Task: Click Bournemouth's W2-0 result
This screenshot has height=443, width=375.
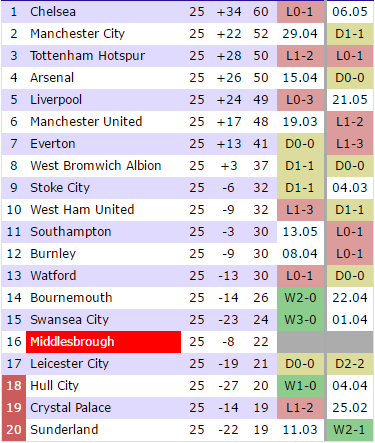Action: [300, 298]
